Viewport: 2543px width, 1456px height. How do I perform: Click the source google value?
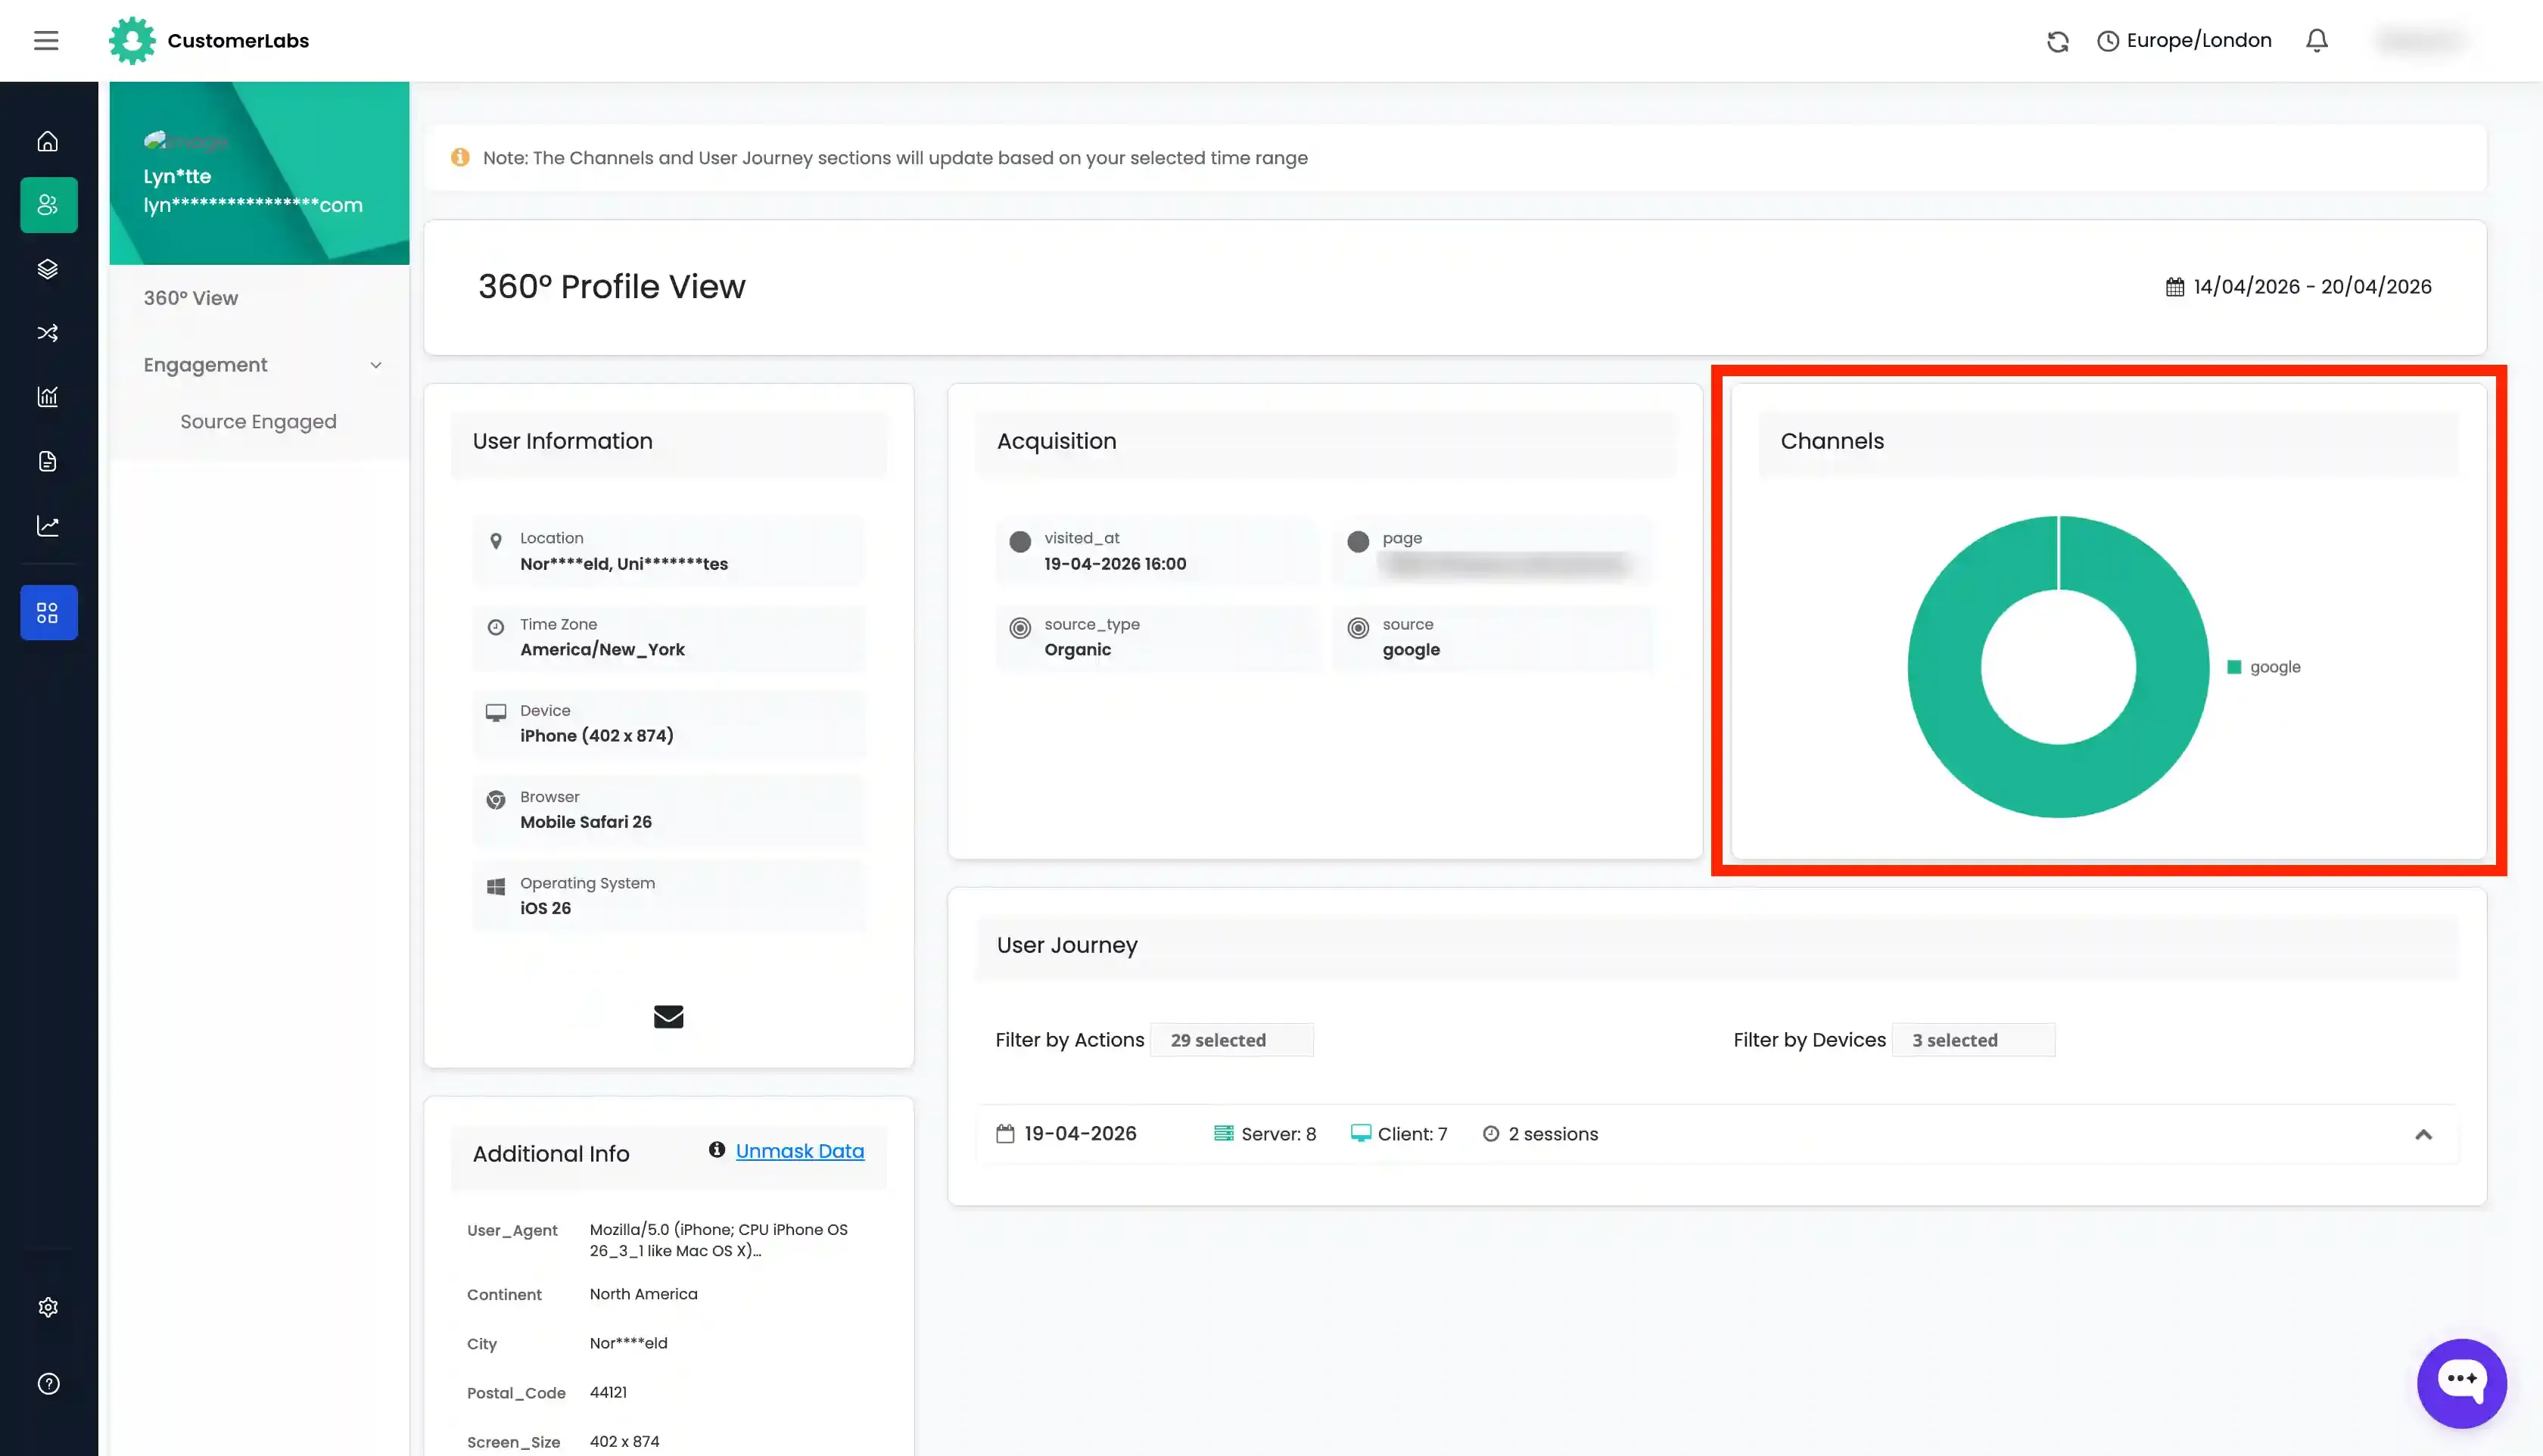pyautogui.click(x=1411, y=650)
